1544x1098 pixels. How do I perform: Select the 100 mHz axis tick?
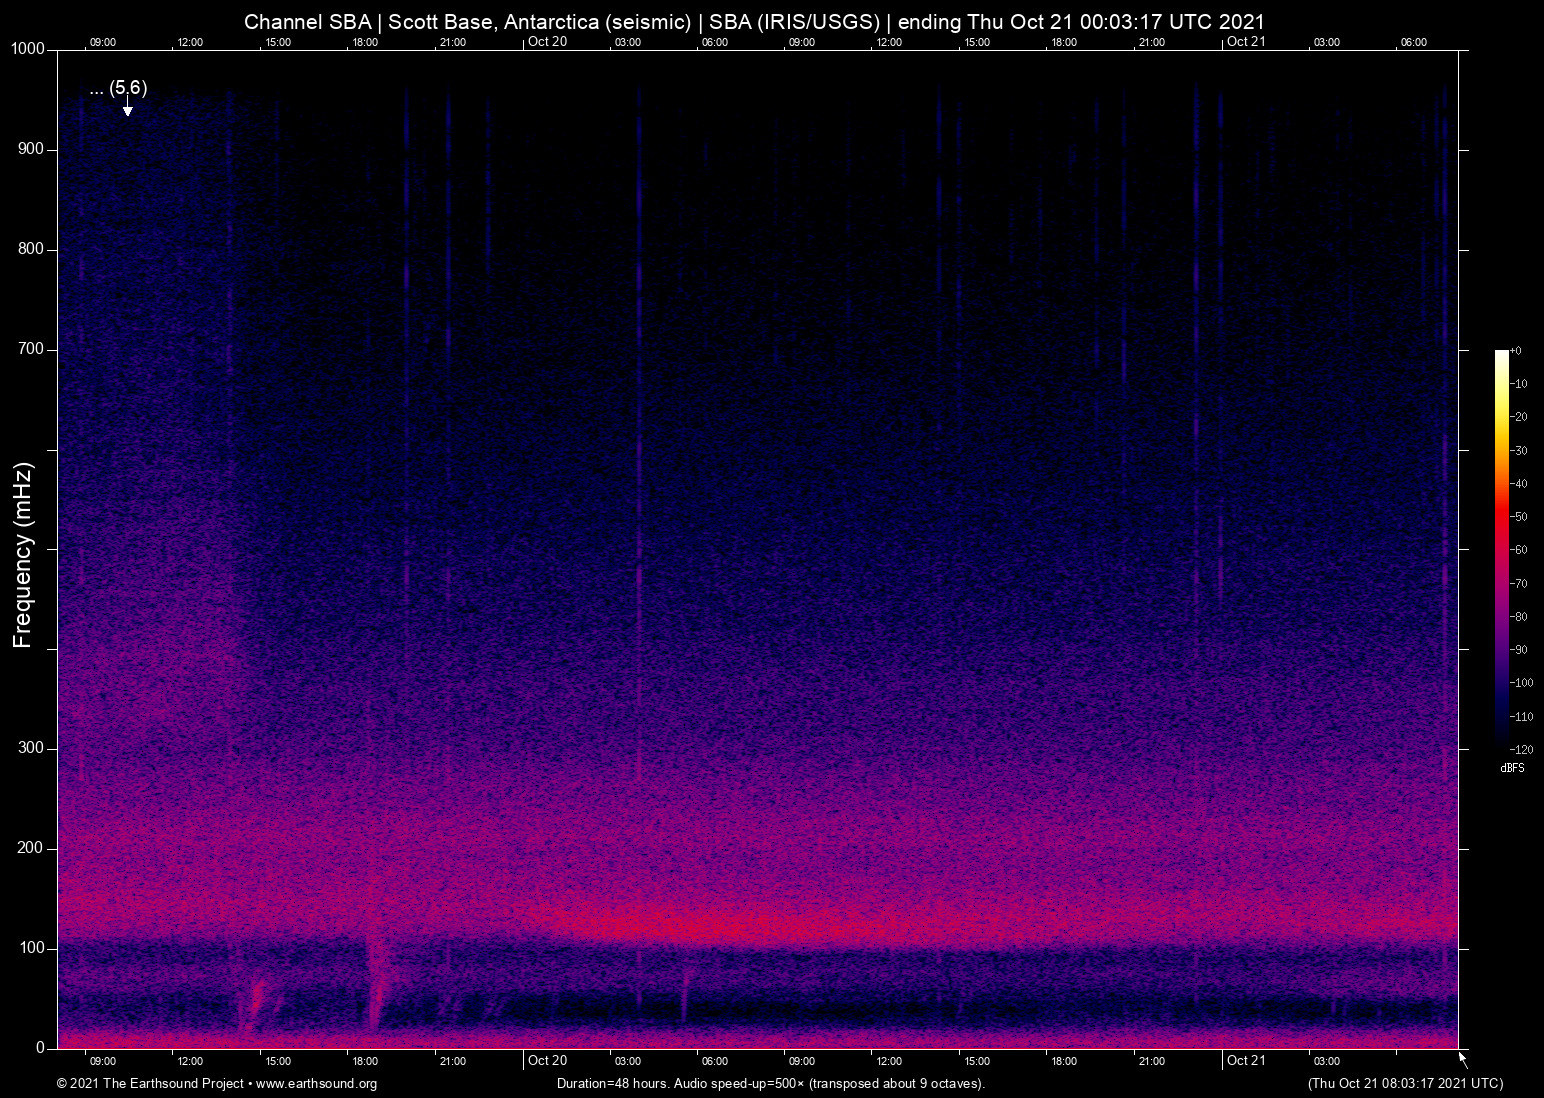(x=33, y=947)
